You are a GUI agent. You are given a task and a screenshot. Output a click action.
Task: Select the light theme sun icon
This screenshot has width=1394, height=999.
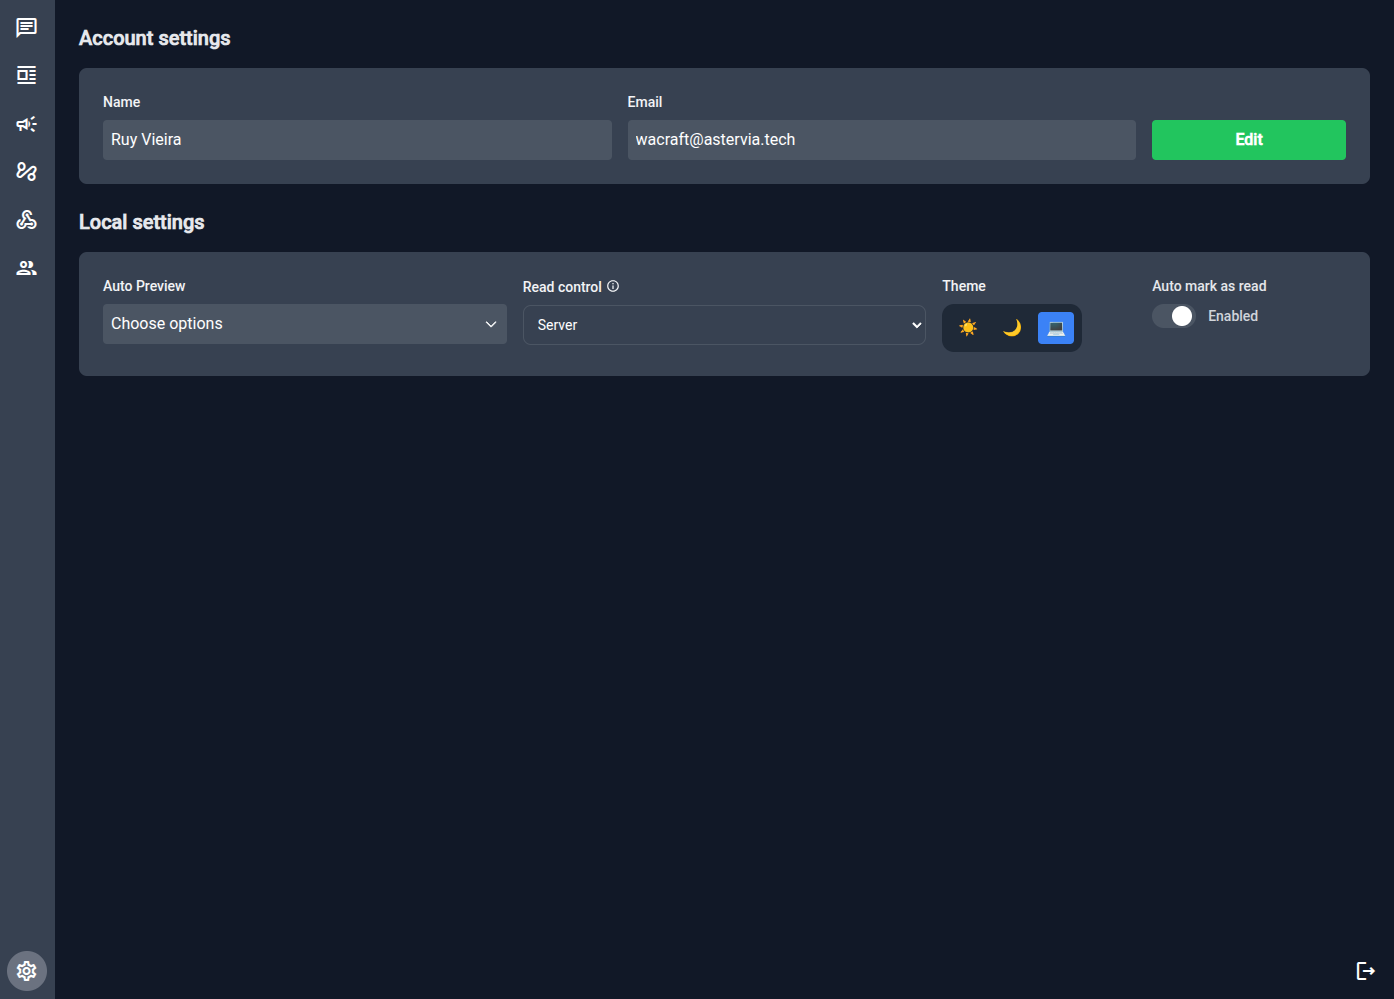[968, 327]
